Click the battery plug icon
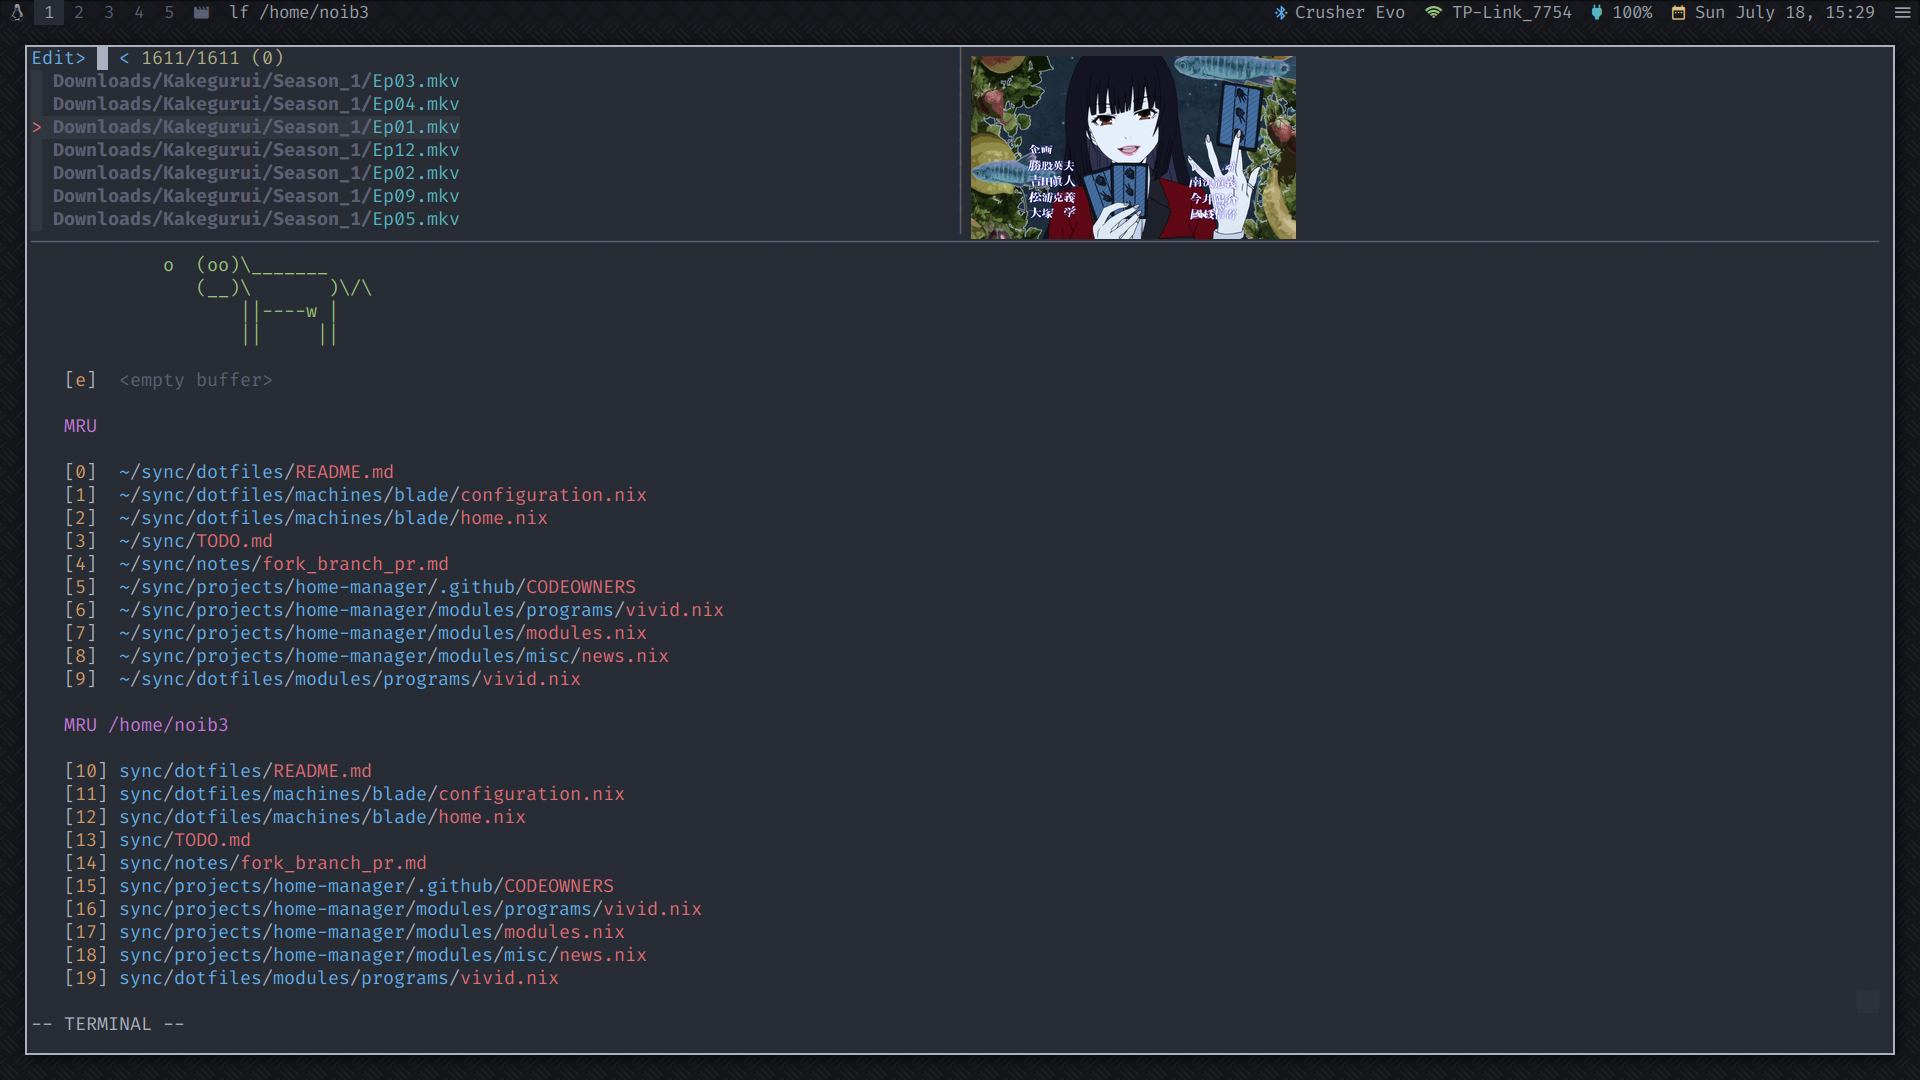Screen dimensions: 1920x1080 (x=1596, y=13)
